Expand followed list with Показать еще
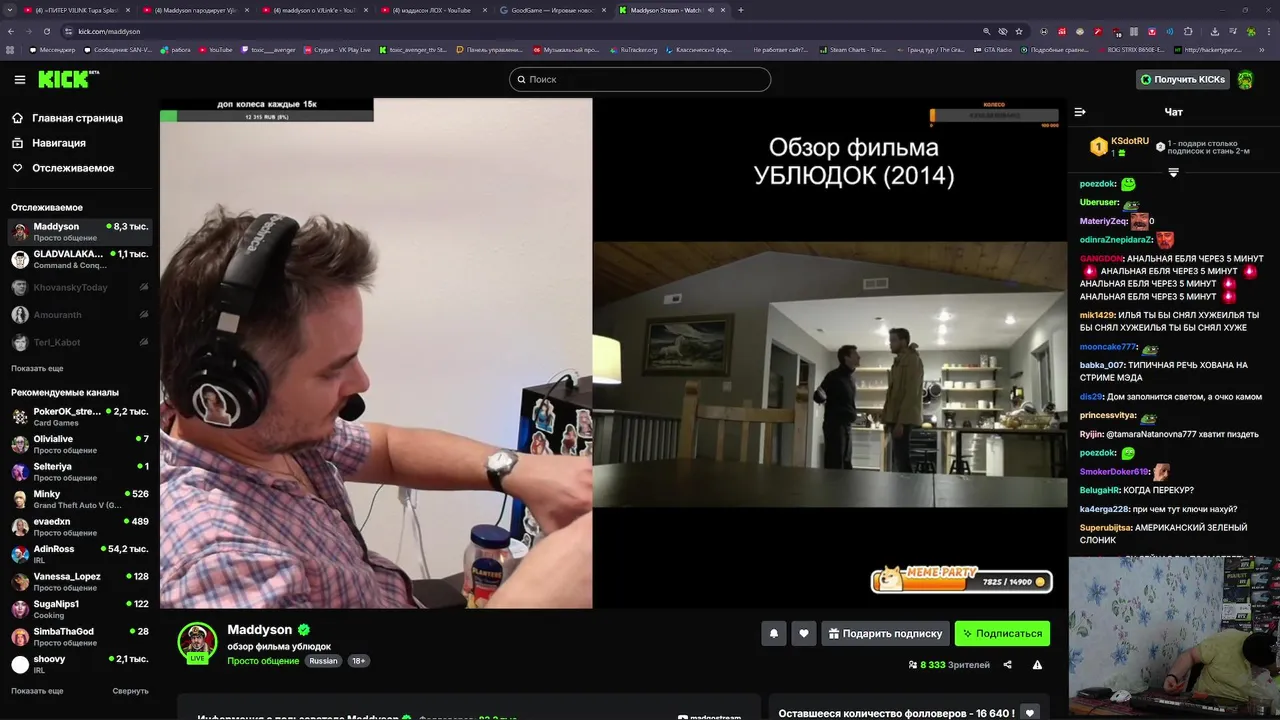Image resolution: width=1280 pixels, height=720 pixels. 37,368
